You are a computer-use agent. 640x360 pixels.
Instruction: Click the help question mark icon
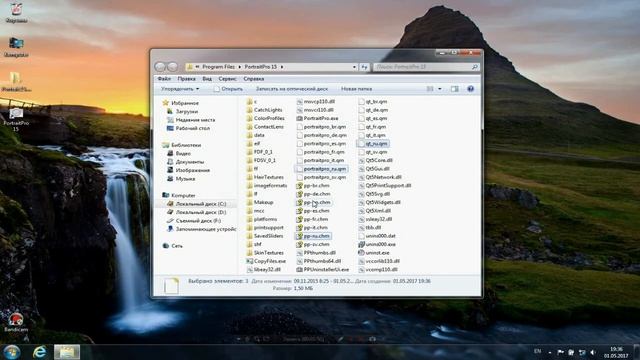click(470, 89)
